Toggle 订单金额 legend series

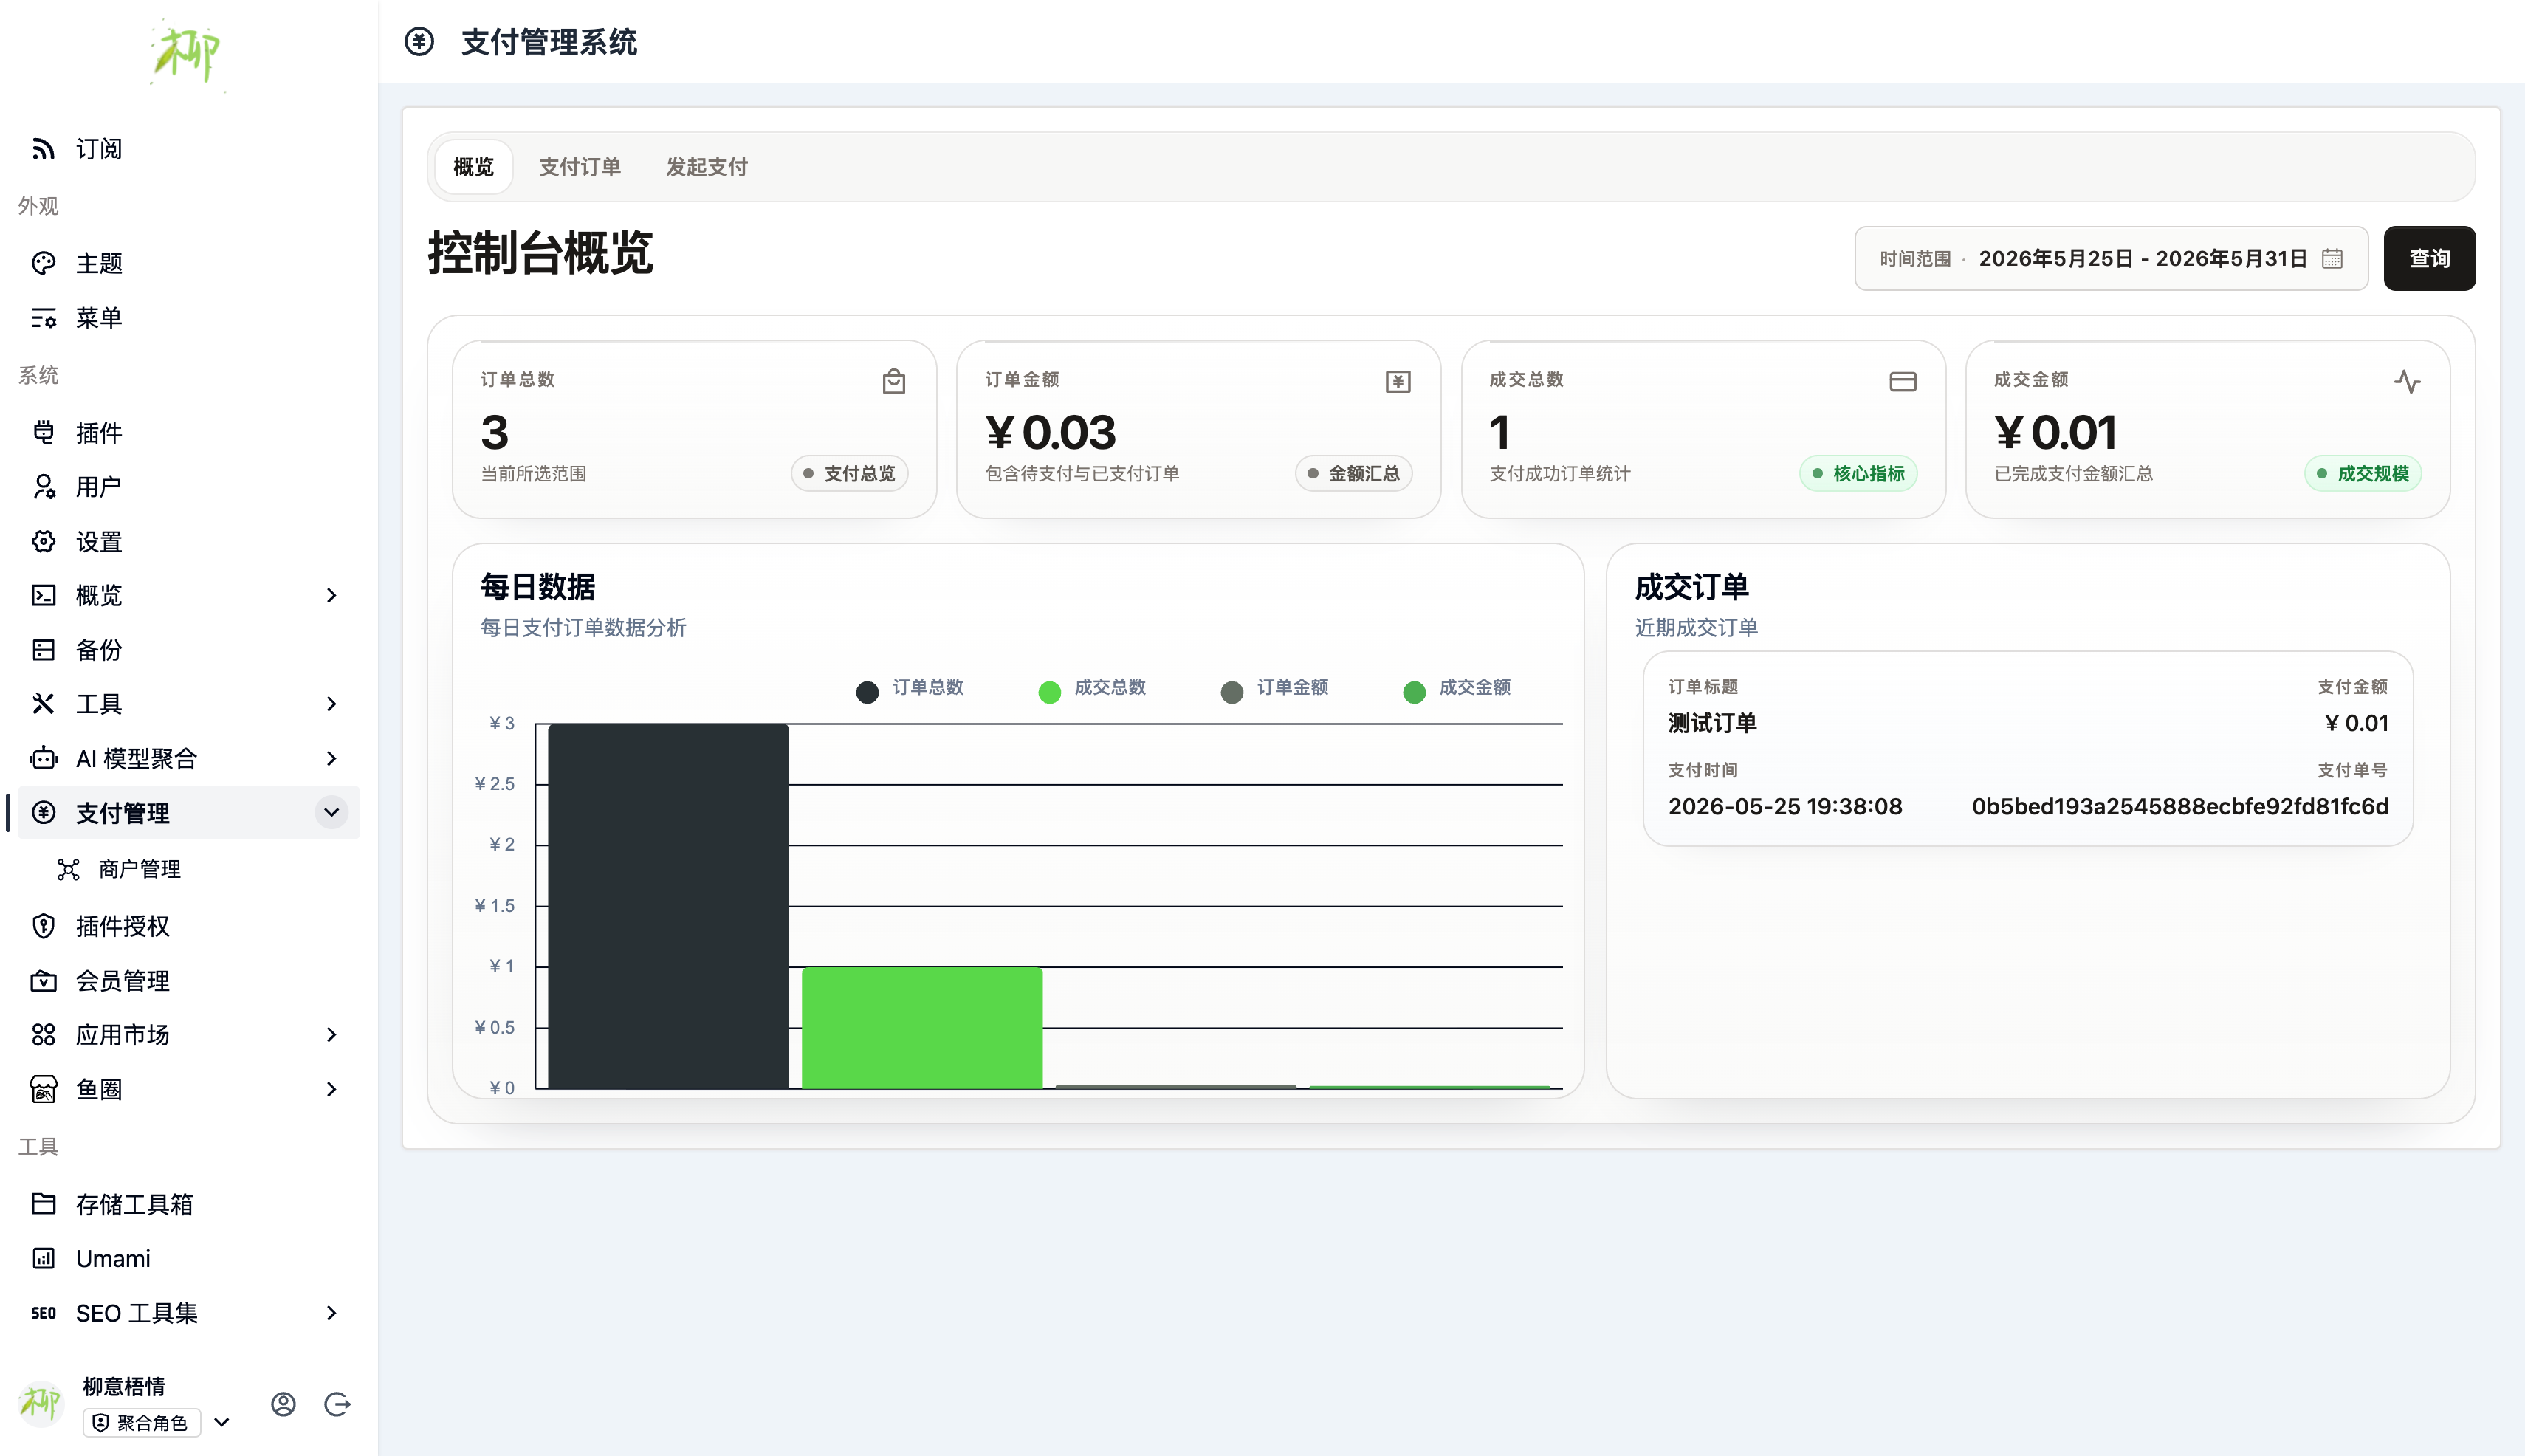pyautogui.click(x=1275, y=689)
